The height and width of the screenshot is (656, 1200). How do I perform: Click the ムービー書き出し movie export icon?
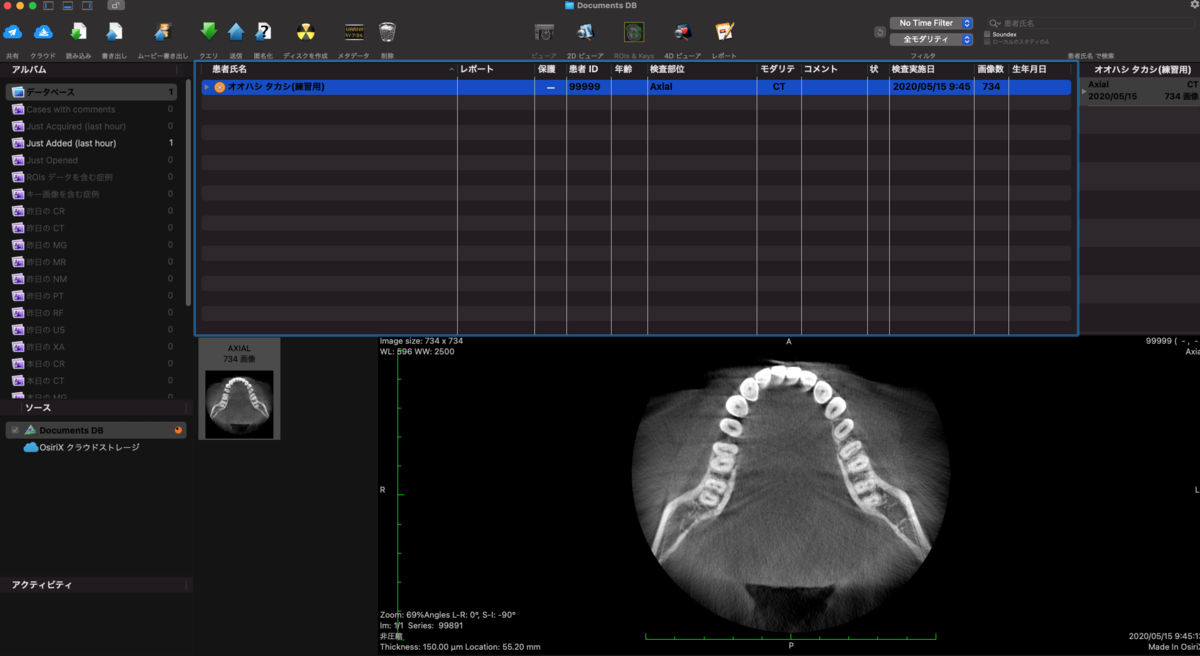click(x=162, y=32)
